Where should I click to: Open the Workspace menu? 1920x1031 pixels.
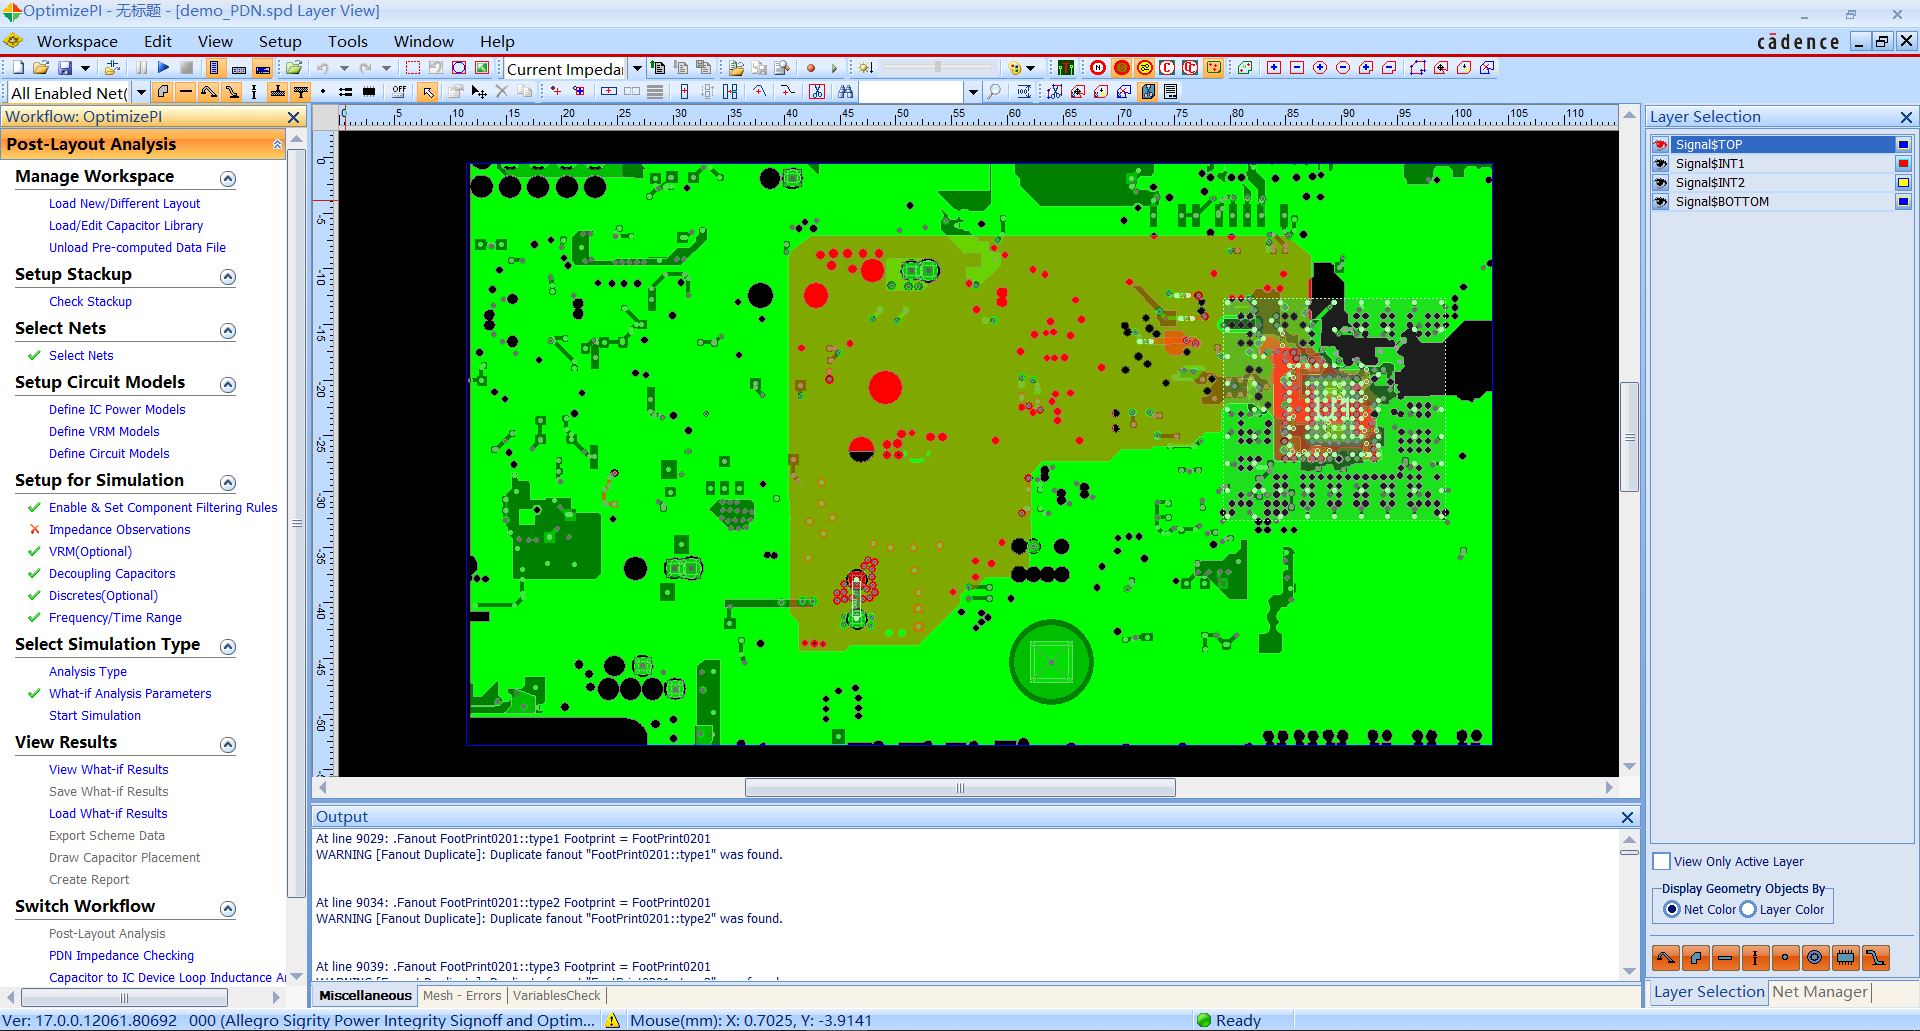coord(77,41)
